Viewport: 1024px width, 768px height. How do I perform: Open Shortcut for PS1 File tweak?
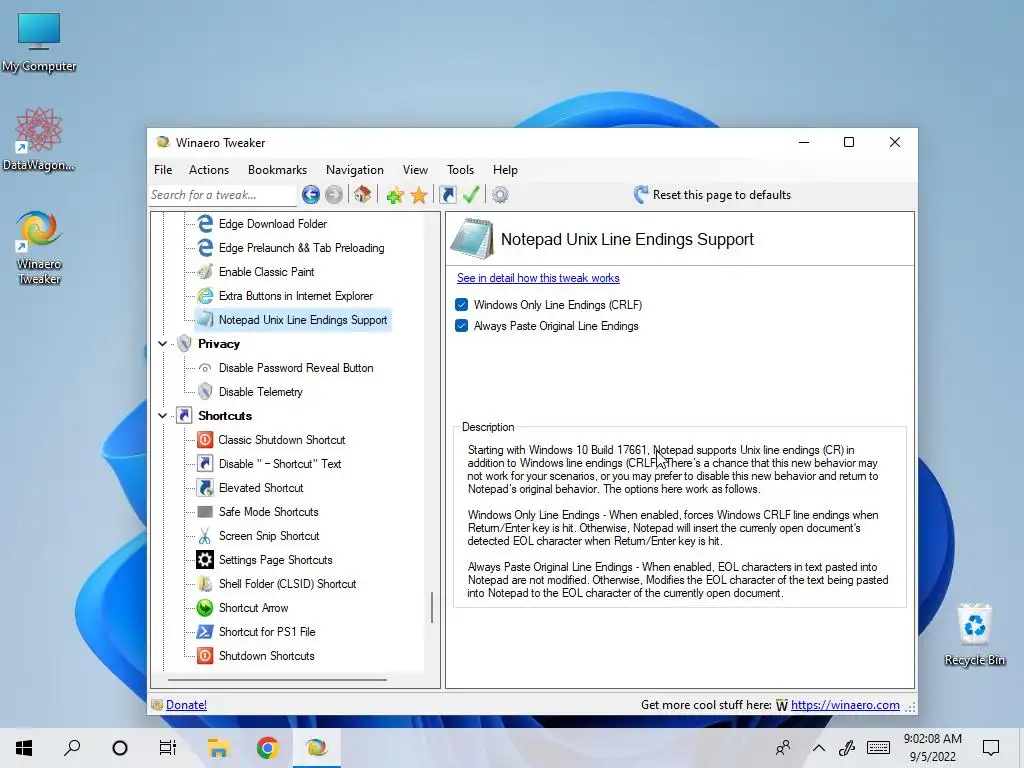point(266,632)
